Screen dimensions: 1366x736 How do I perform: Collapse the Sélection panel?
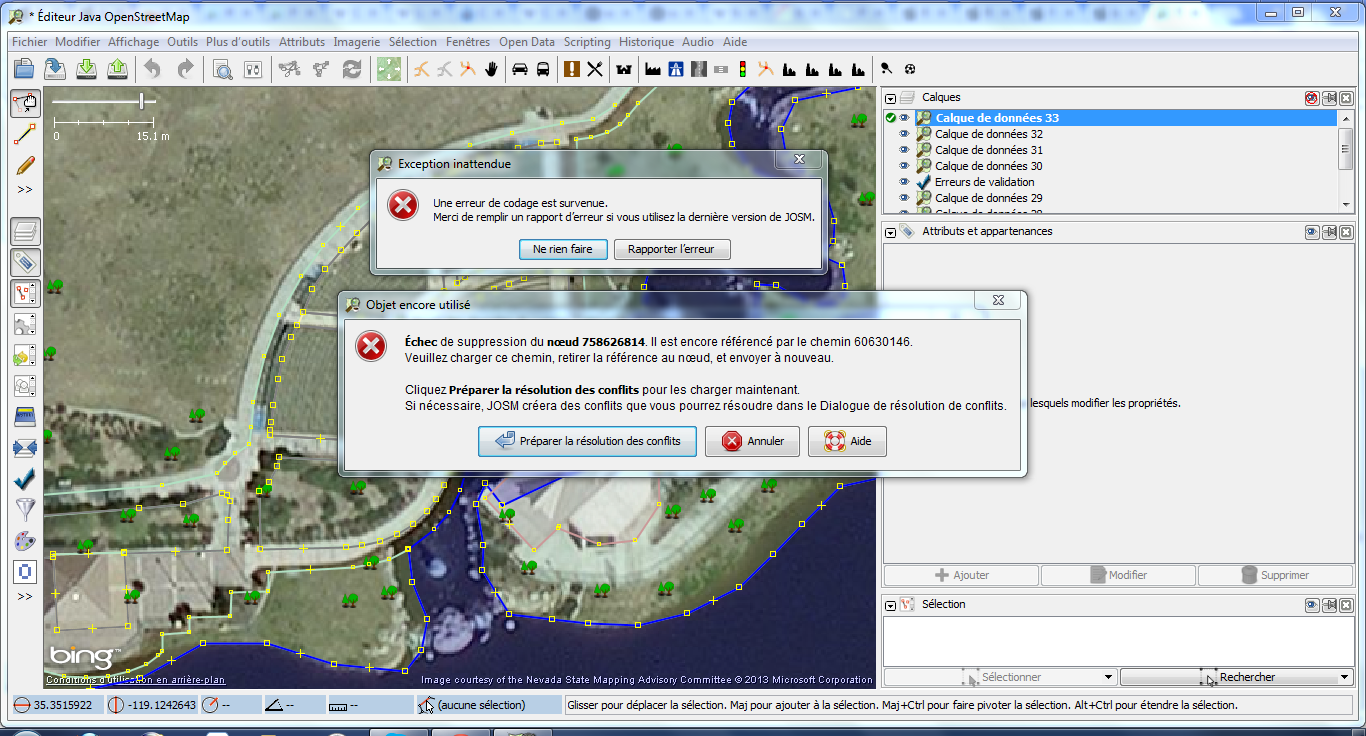tap(890, 605)
